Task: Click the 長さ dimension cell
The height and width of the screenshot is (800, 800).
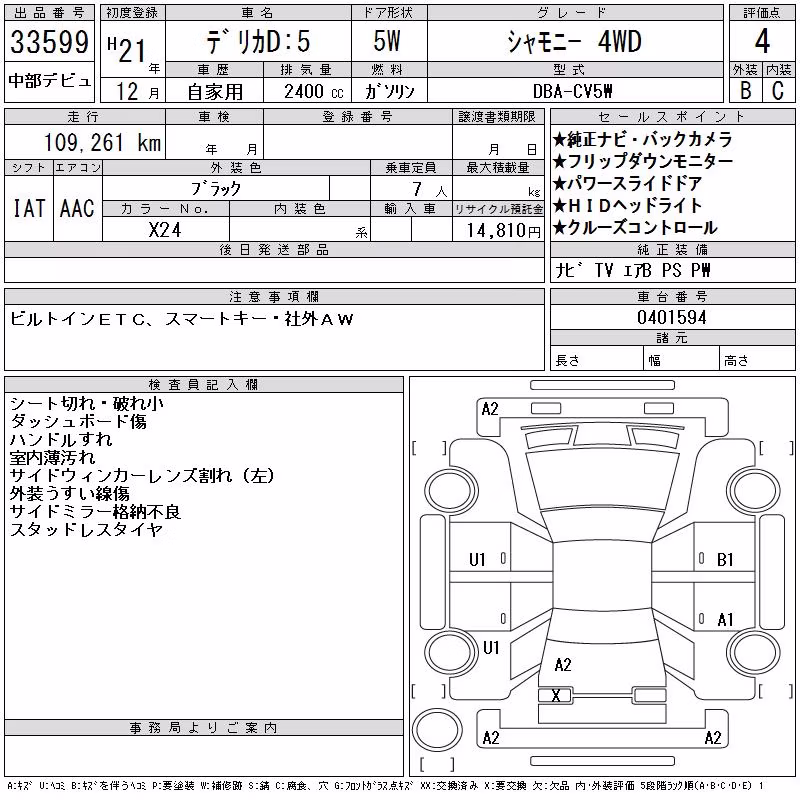Action: [597, 358]
